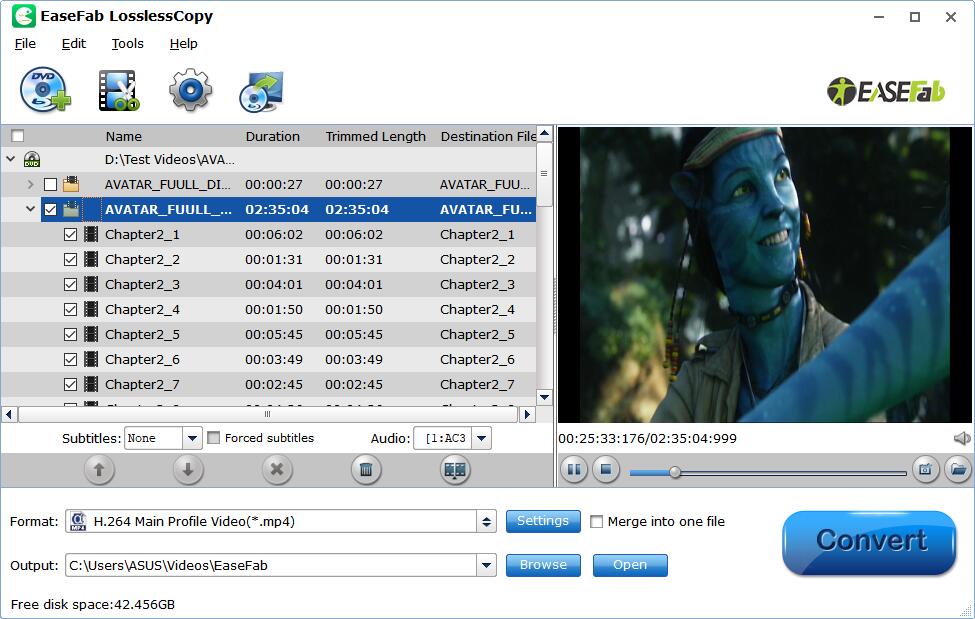
Task: Move selected item up arrow button
Action: pos(99,470)
